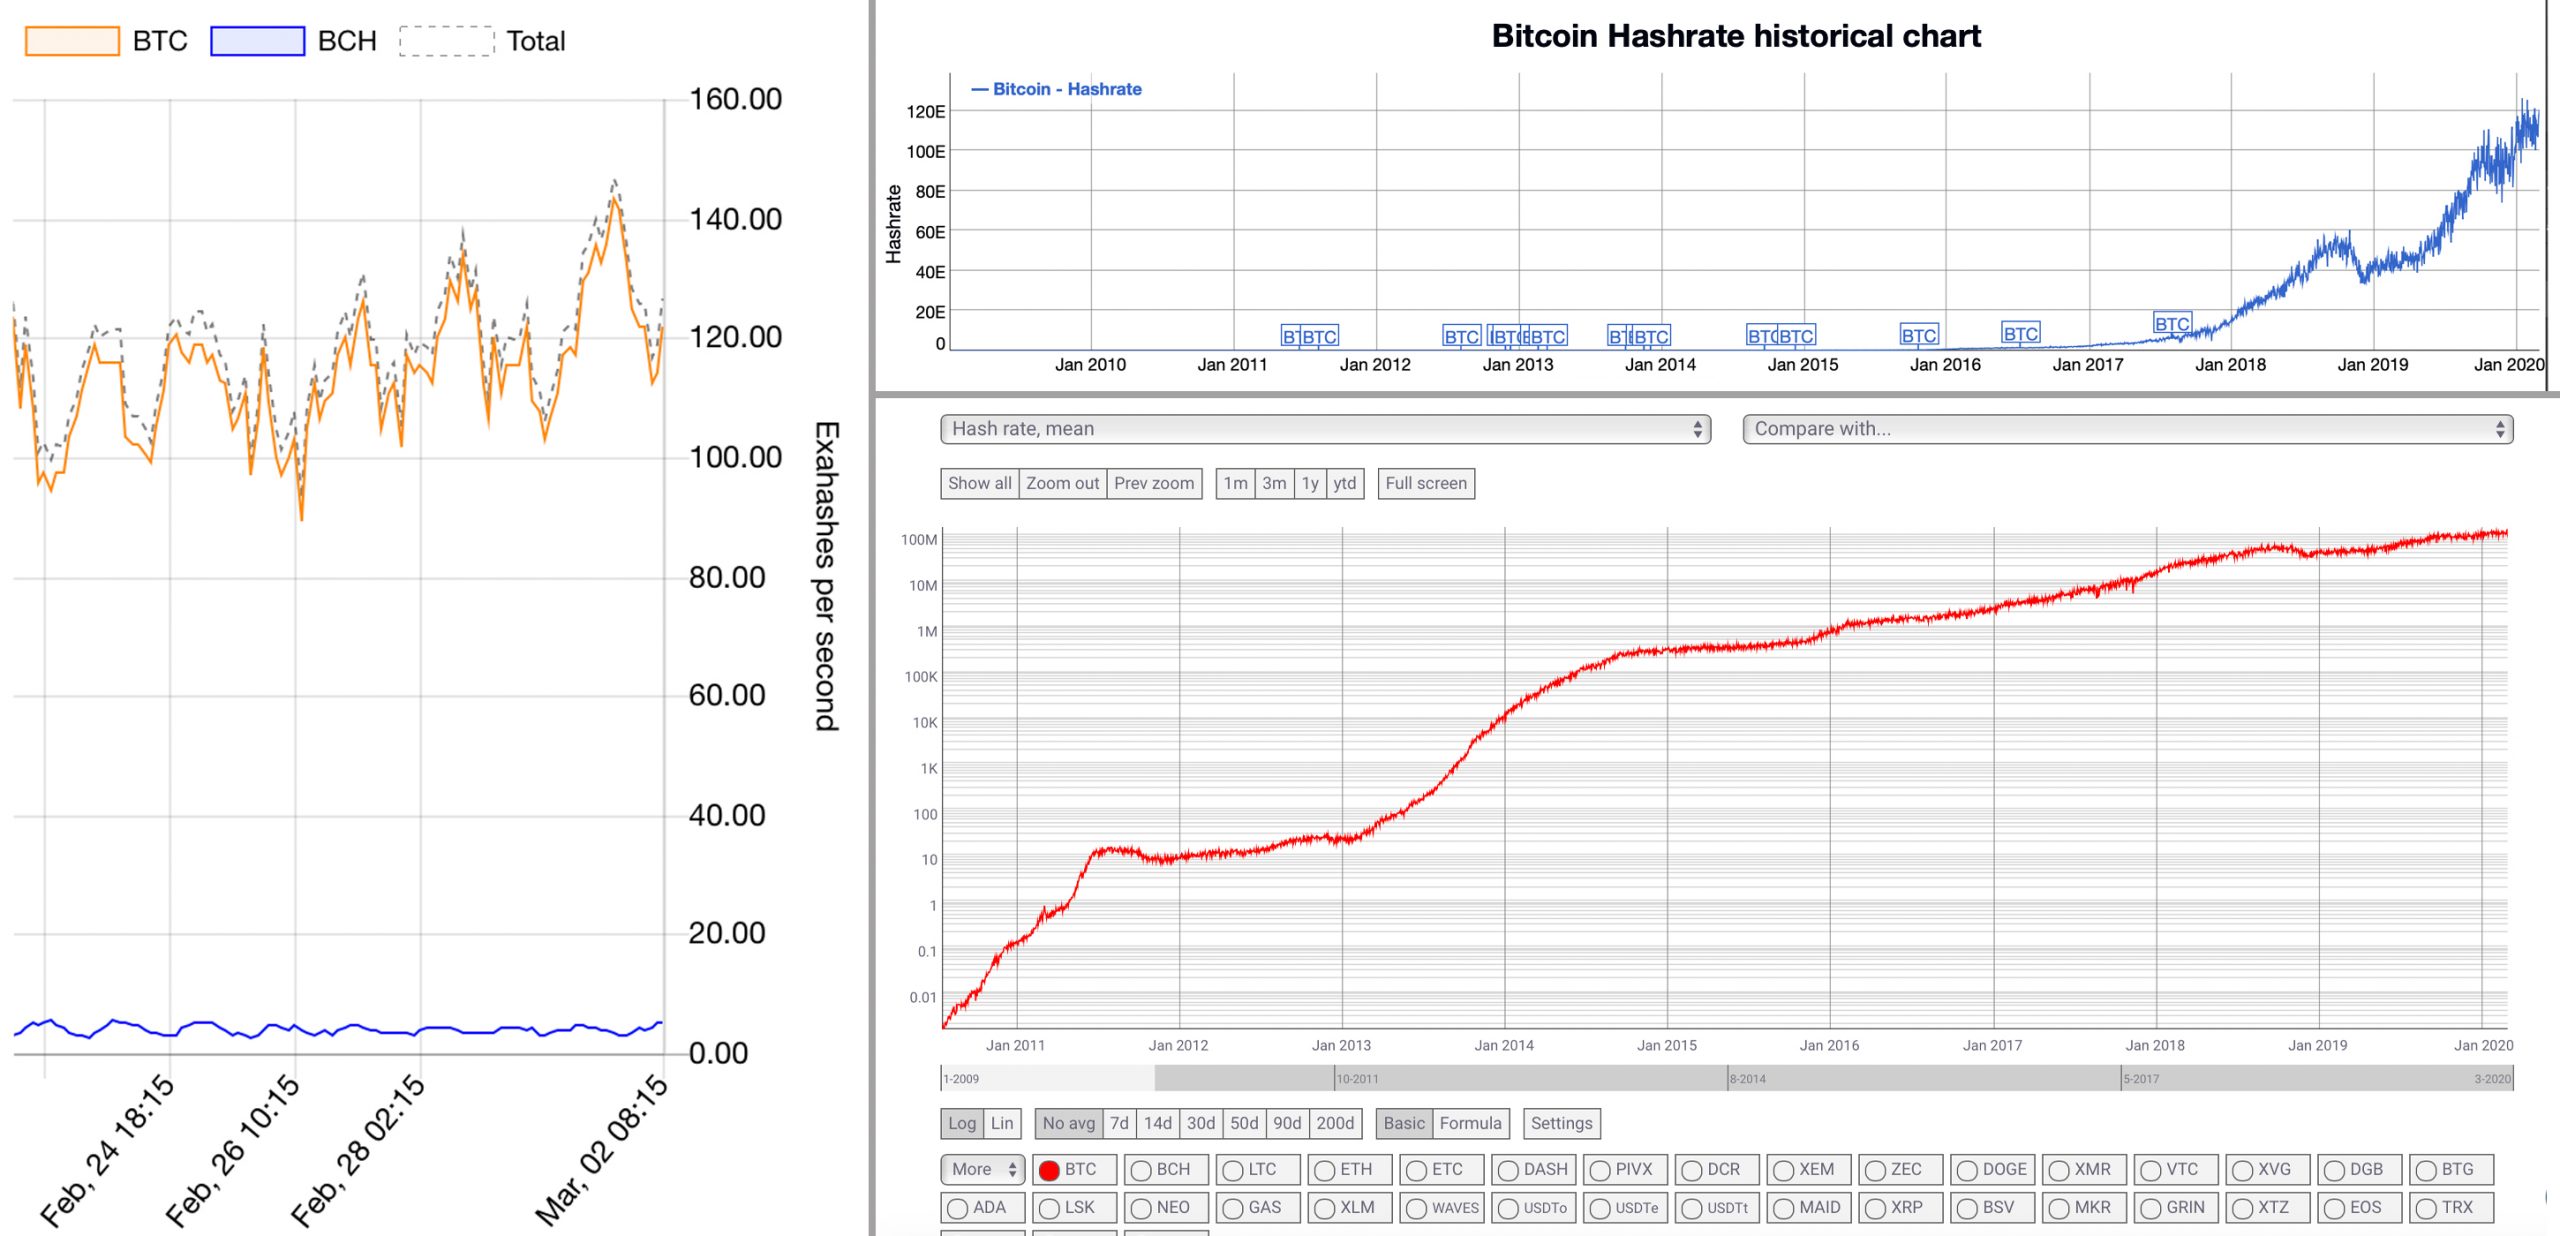
Task: Select the 30d averaging option
Action: (1200, 1123)
